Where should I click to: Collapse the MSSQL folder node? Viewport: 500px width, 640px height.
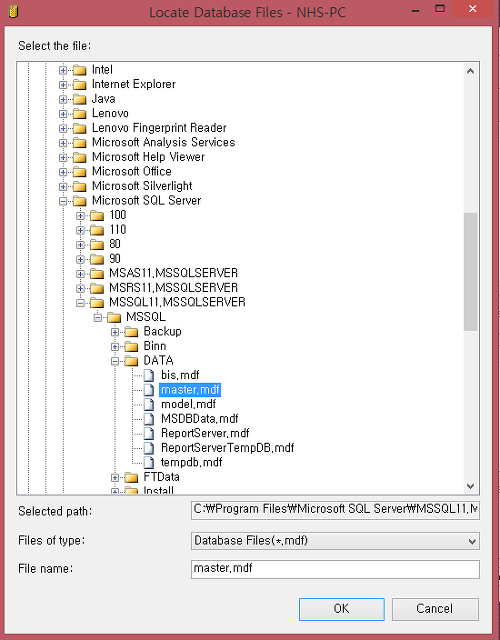pyautogui.click(x=98, y=317)
